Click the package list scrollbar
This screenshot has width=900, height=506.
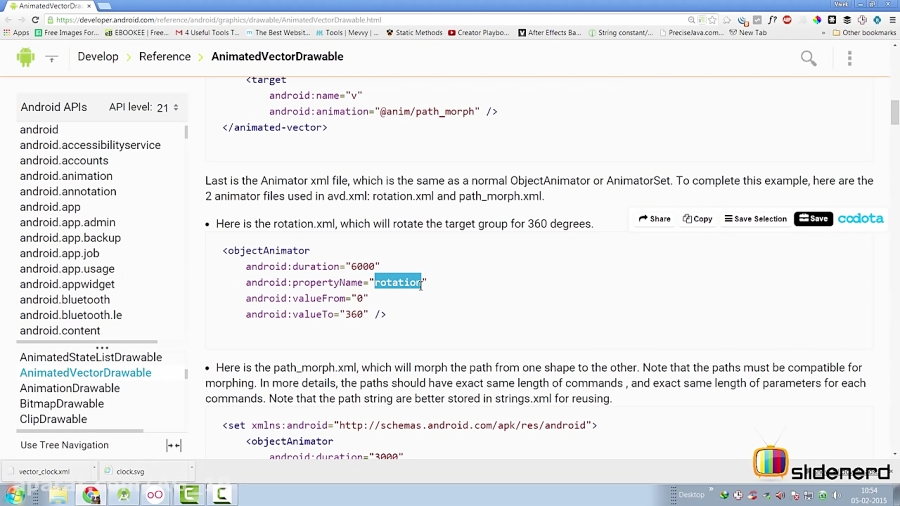pos(186,132)
